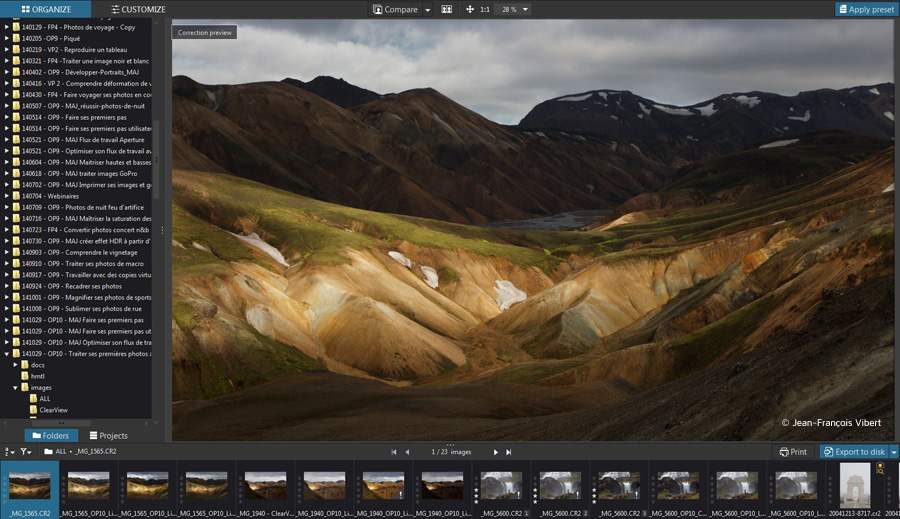The width and height of the screenshot is (900, 519).
Task: Set zoom to 1:1
Action: tap(485, 9)
